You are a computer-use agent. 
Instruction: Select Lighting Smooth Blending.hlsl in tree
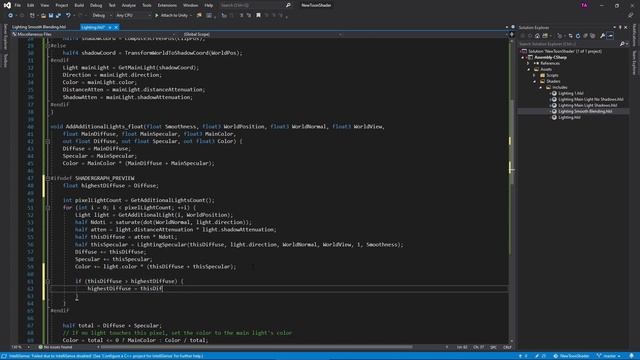coord(585,111)
